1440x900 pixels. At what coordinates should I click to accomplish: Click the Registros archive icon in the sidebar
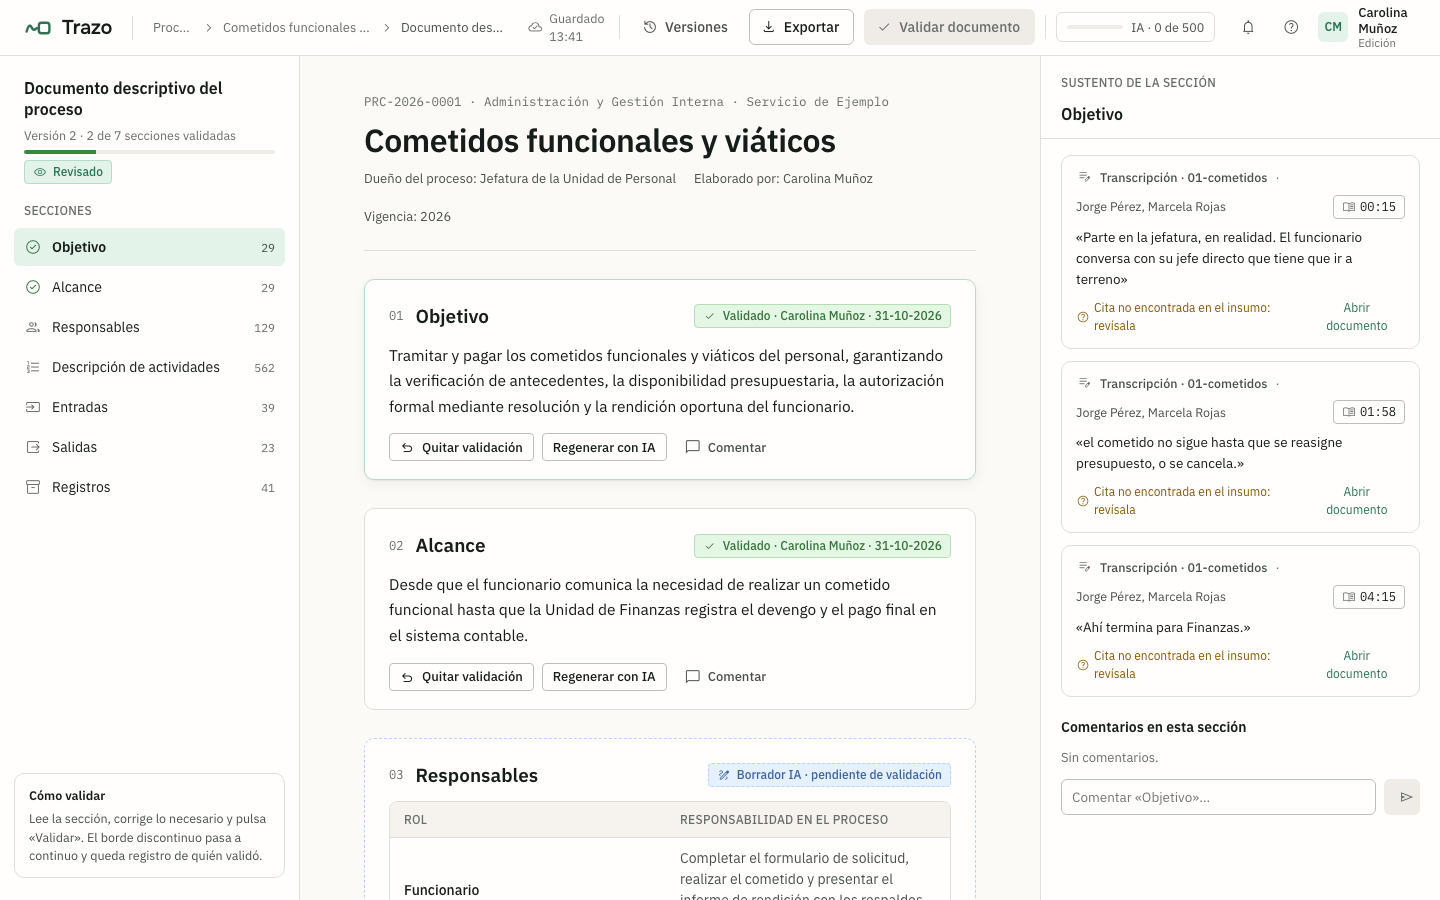coord(33,487)
